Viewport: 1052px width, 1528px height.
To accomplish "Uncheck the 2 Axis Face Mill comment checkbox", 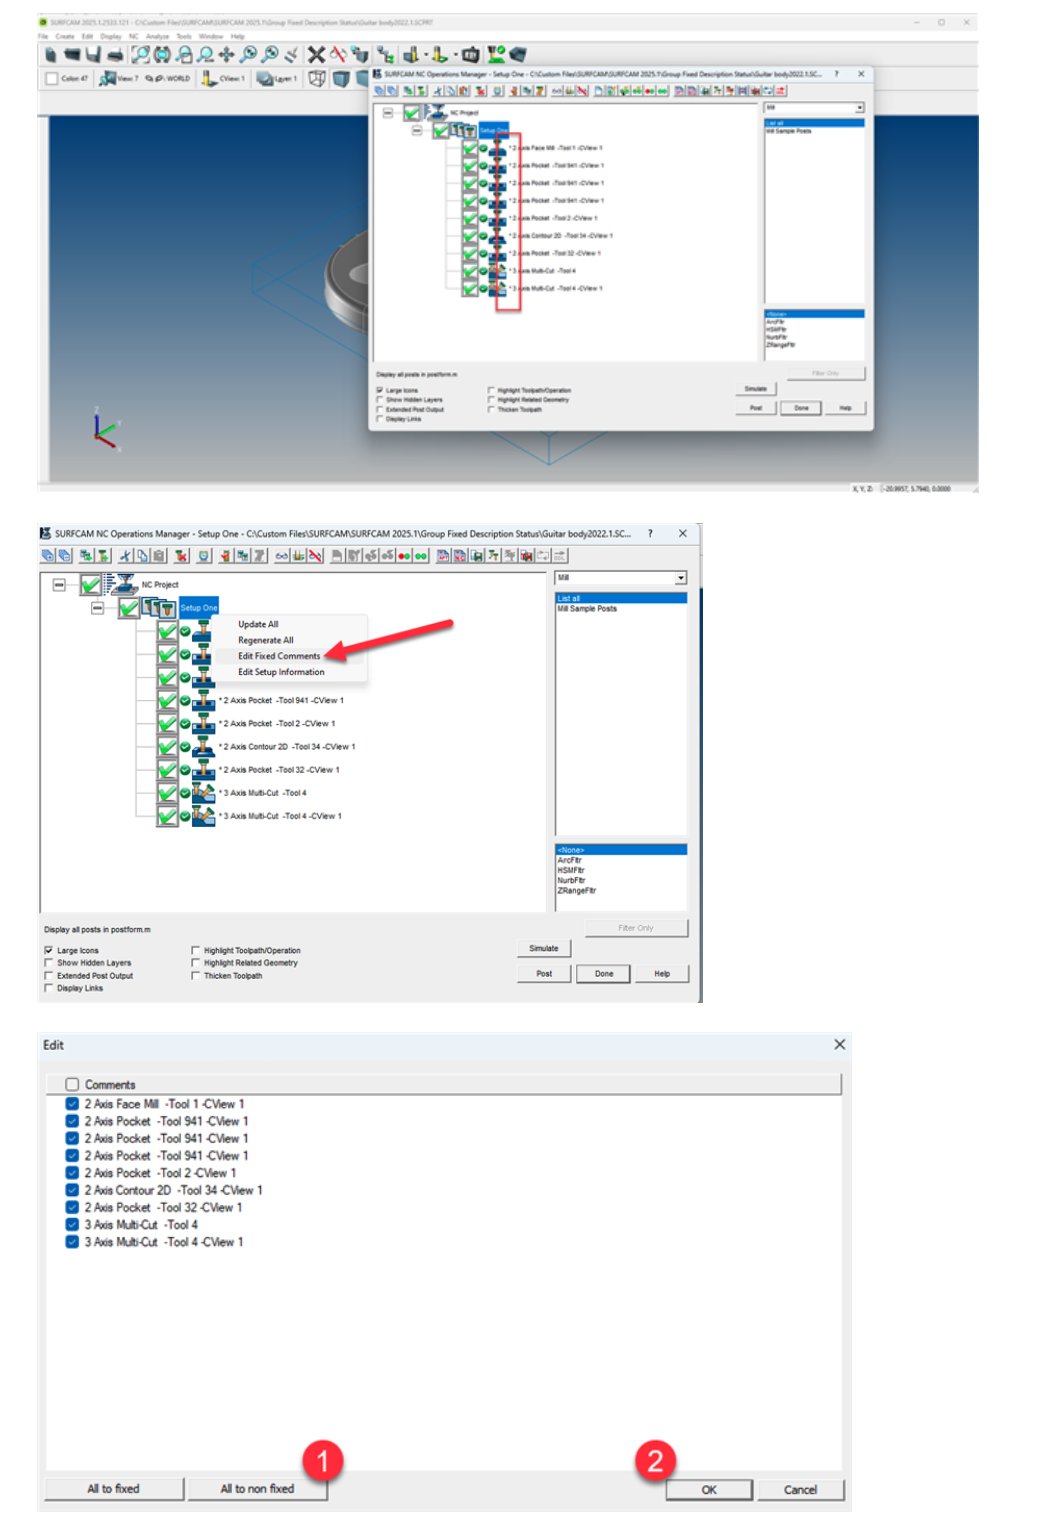I will click(x=71, y=1103).
